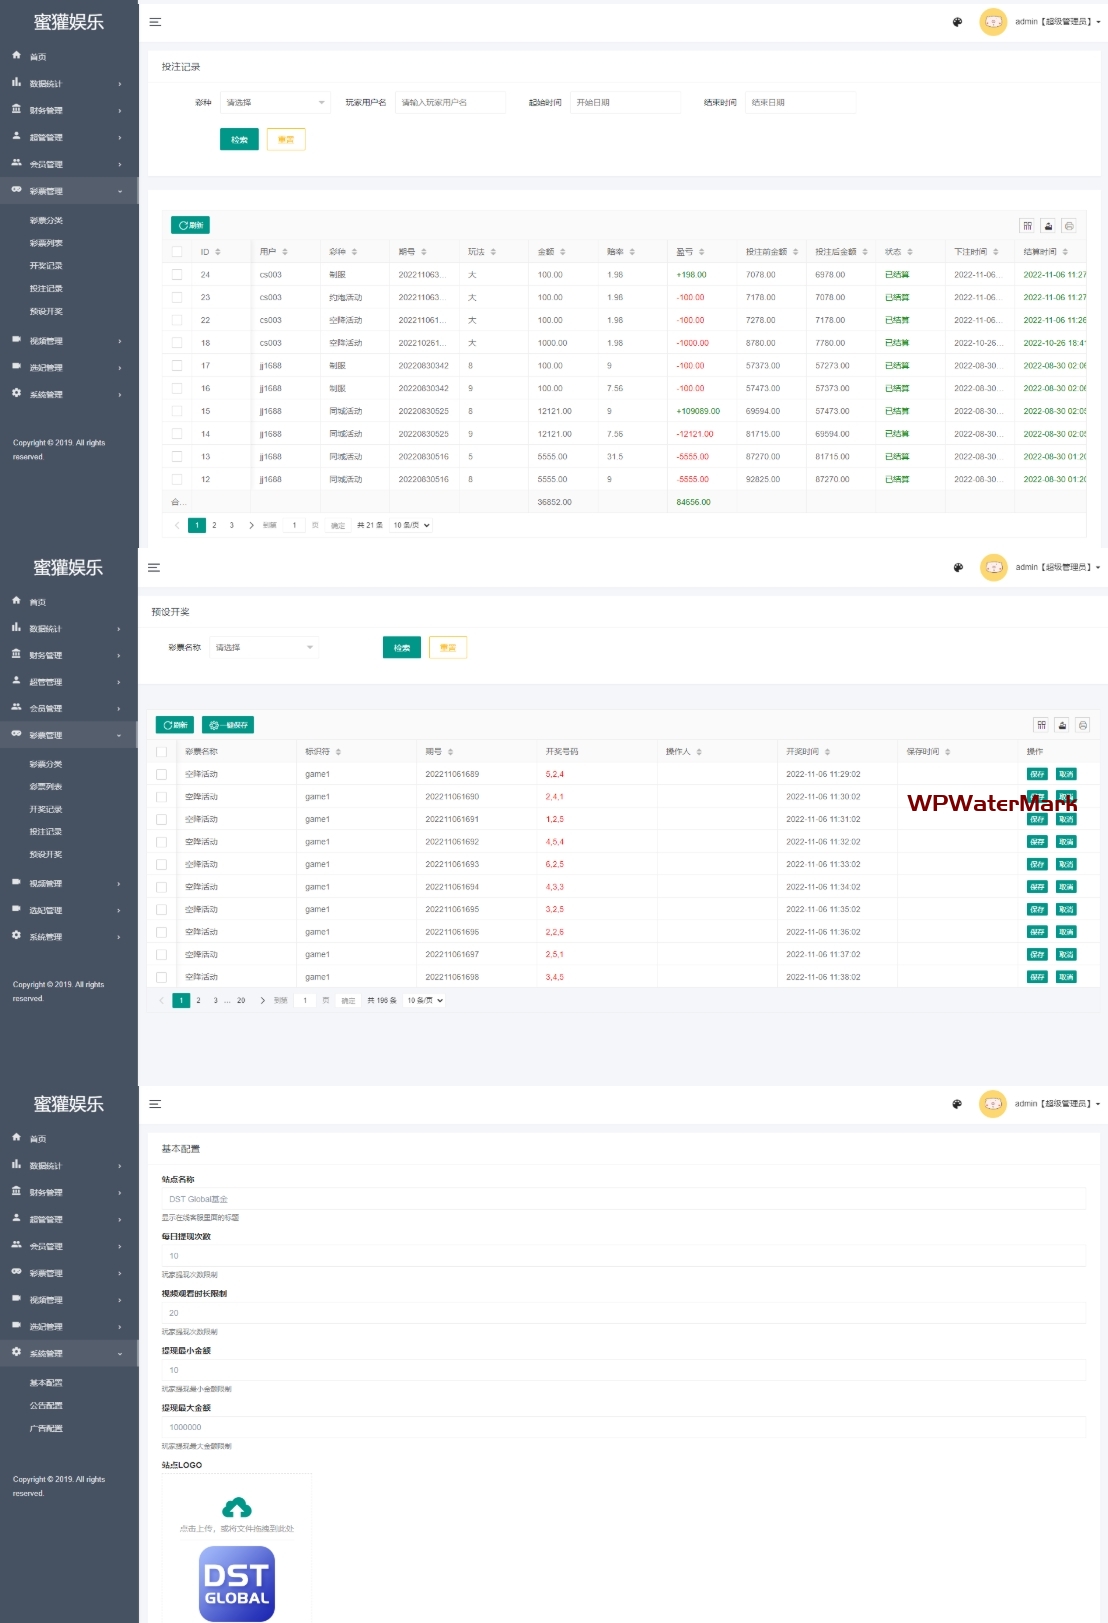
Task: Open column filter icon above 投注记录 table
Action: 1027,226
